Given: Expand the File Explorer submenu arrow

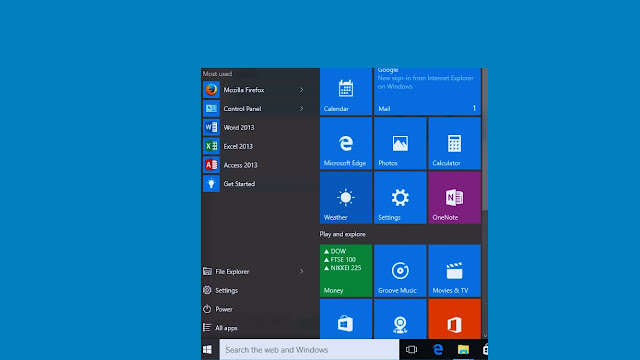Looking at the screenshot, I should click(302, 271).
